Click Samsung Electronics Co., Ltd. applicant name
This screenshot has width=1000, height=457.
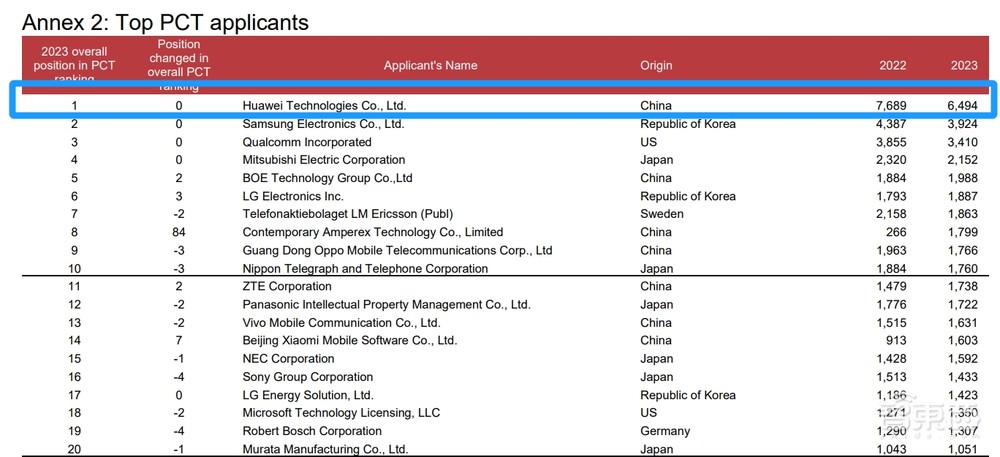323,124
